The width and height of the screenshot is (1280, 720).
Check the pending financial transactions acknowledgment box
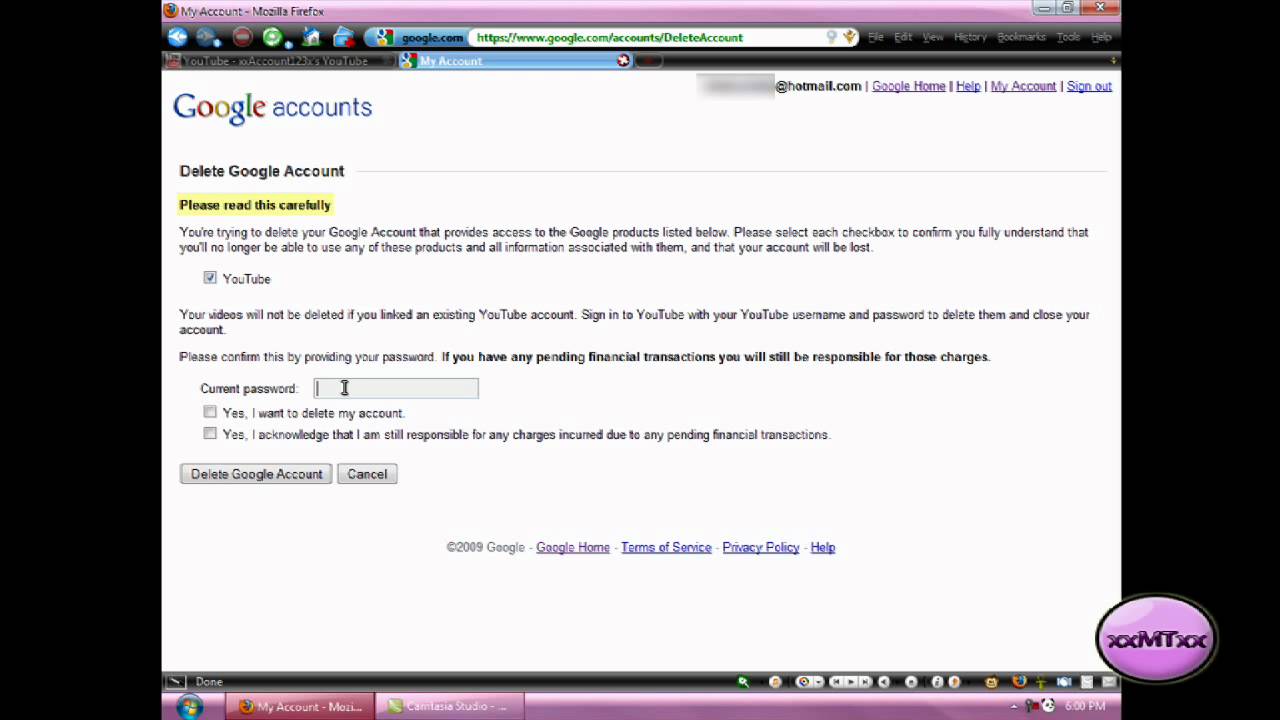(x=210, y=434)
